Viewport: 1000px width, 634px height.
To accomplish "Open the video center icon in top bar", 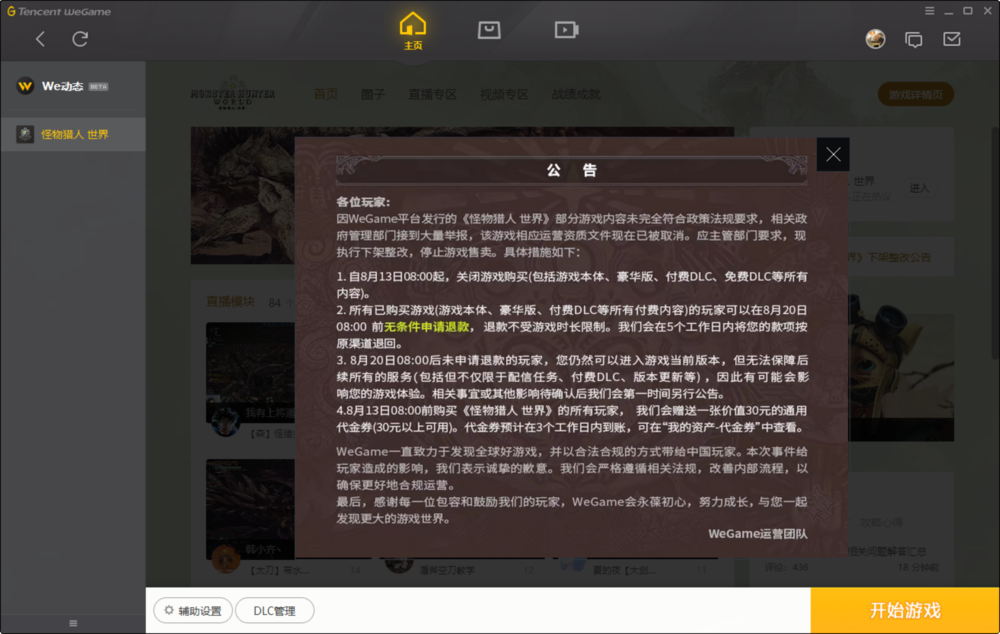I will pos(565,31).
